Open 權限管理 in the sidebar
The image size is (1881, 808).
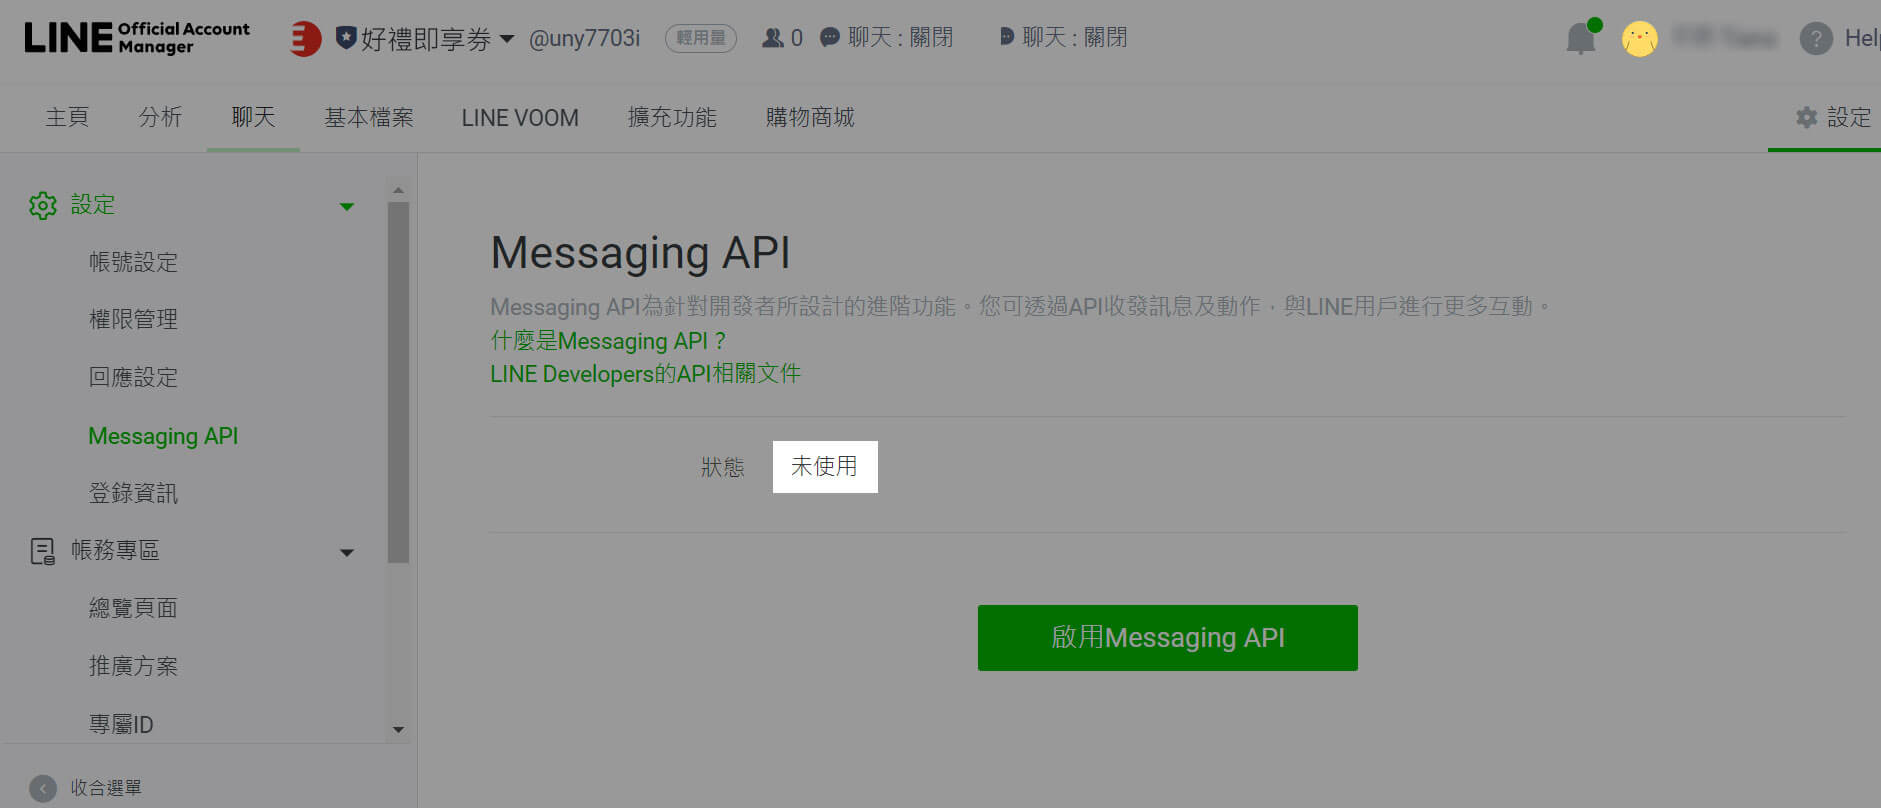point(133,319)
